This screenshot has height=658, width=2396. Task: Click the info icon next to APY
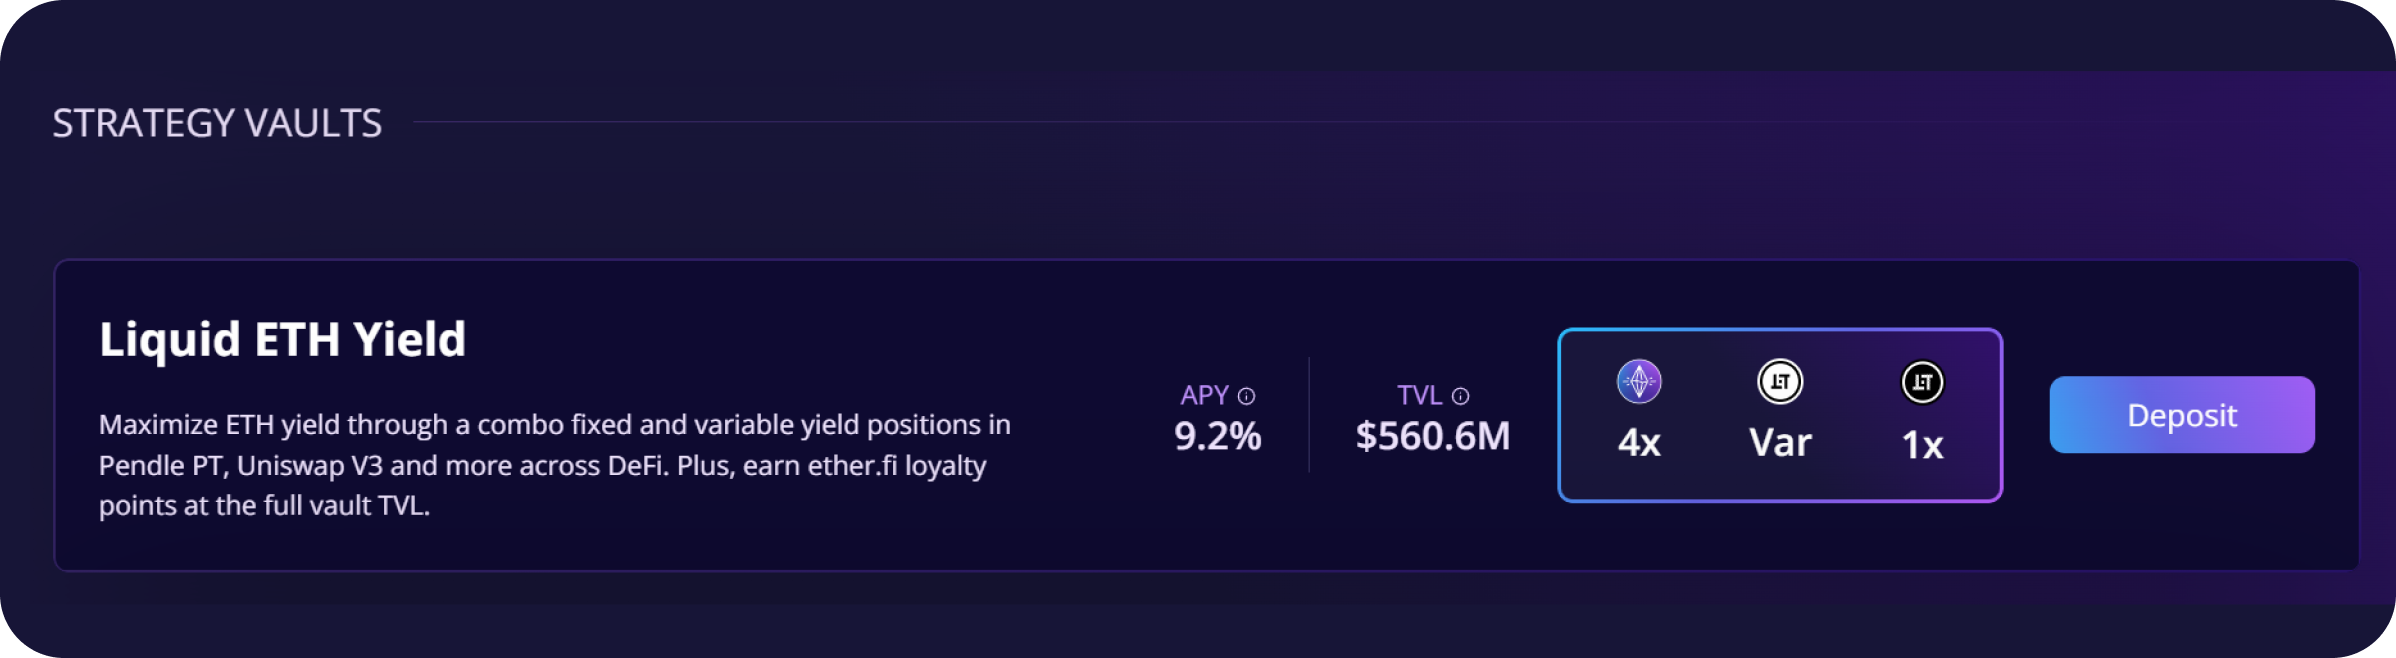pos(1246,396)
